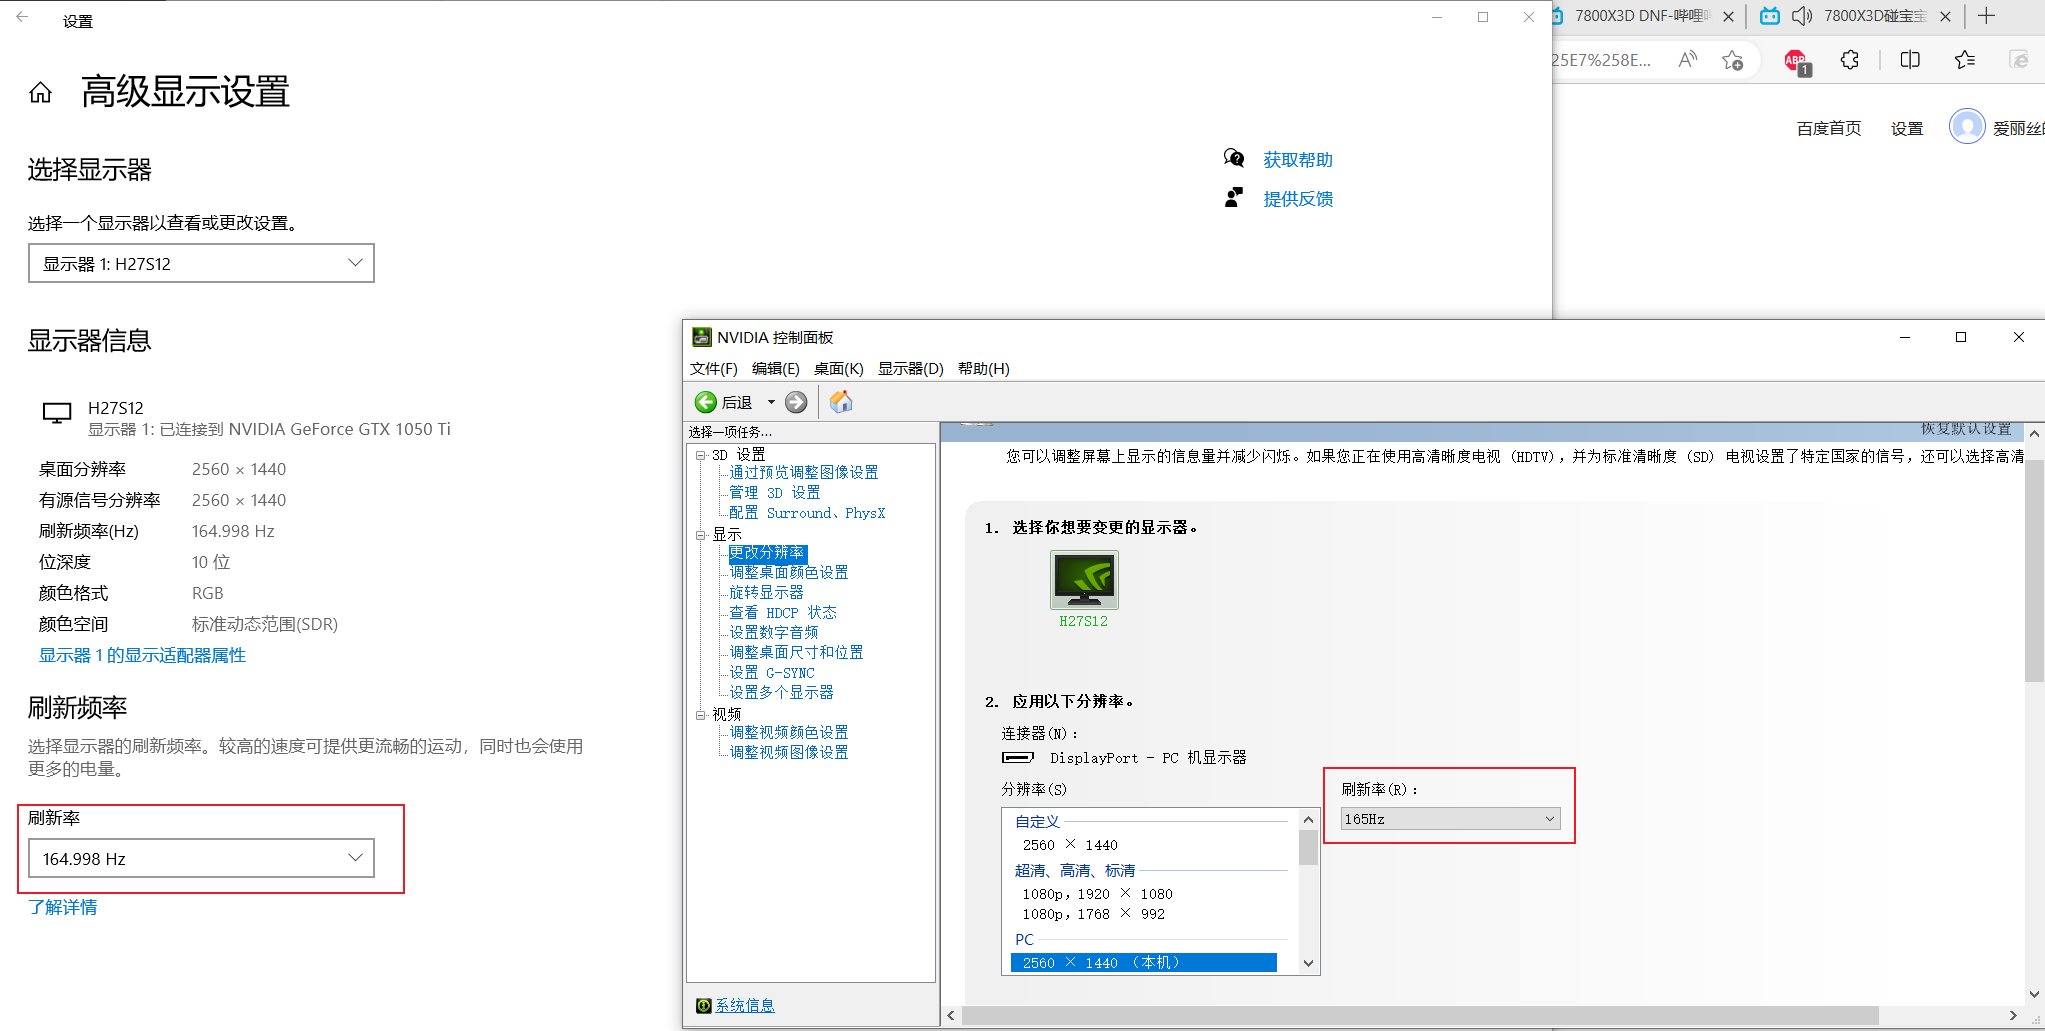Viewport: 2045px width, 1031px height.
Task: Open new browser tab plus button
Action: click(x=1987, y=16)
